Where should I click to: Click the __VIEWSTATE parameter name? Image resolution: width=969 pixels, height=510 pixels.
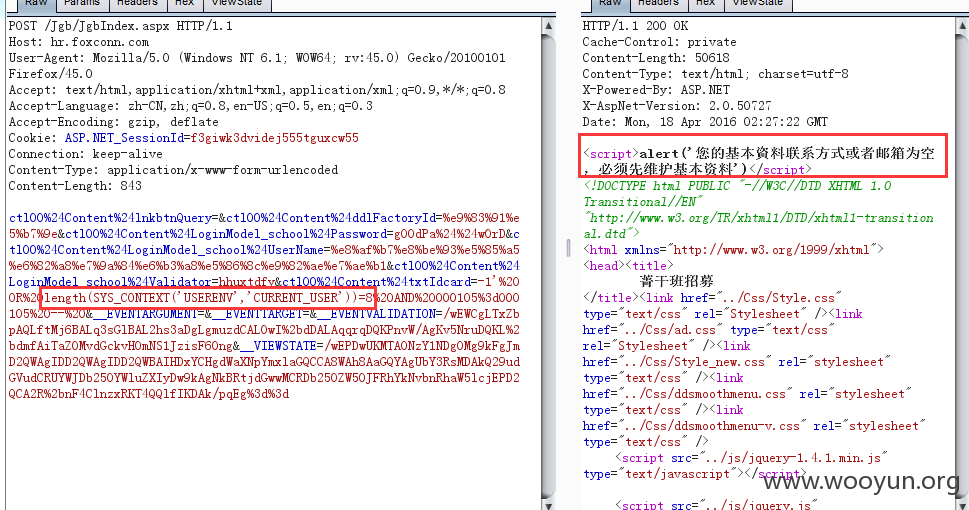[x=278, y=346]
